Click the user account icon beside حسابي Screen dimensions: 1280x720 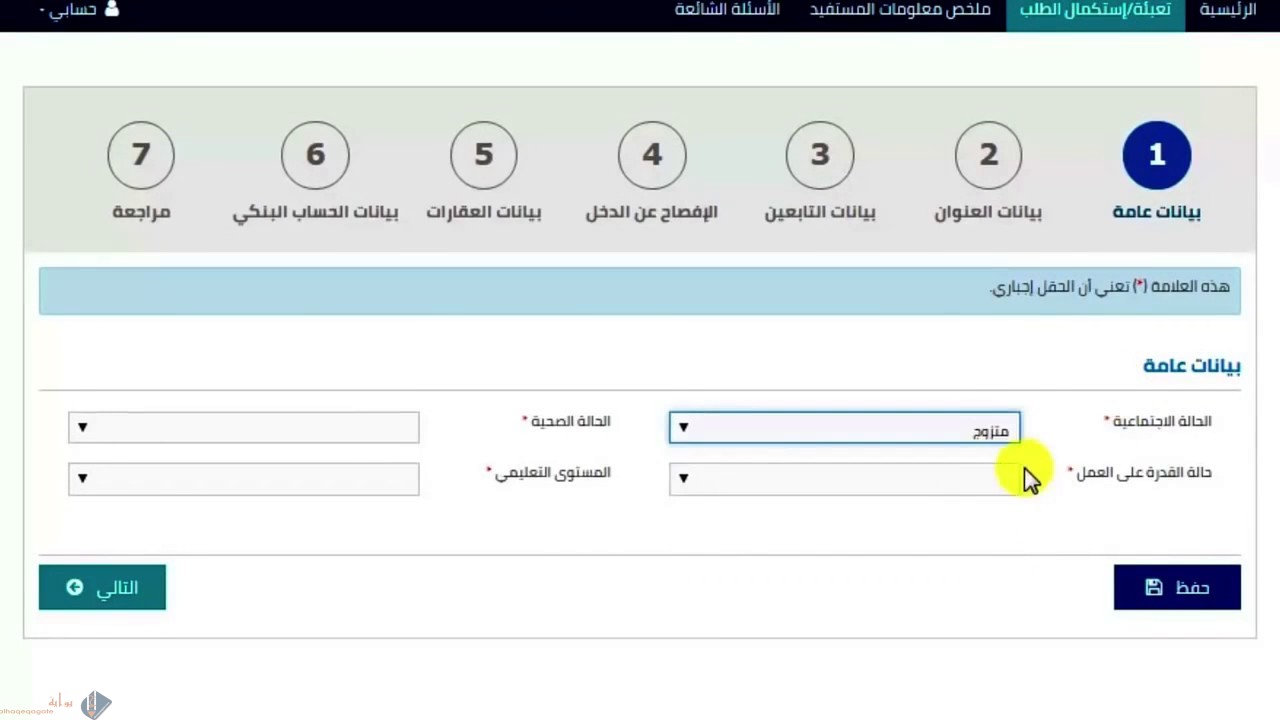[x=111, y=9]
